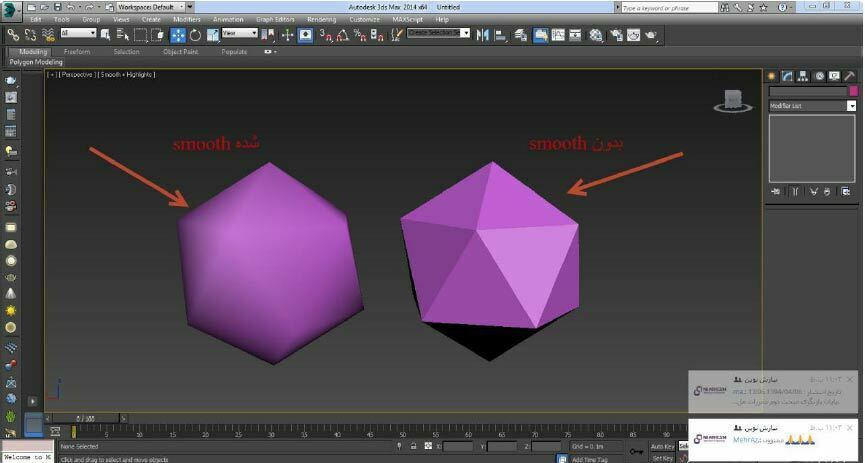The width and height of the screenshot is (865, 463).
Task: Click the Polygon Modeling panel label
Action: click(x=36, y=61)
